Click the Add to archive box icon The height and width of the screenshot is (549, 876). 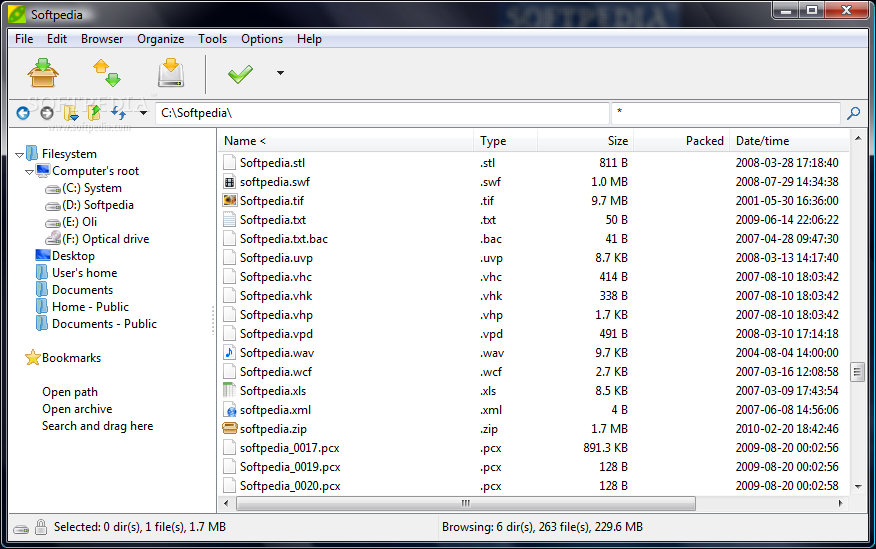(43, 73)
